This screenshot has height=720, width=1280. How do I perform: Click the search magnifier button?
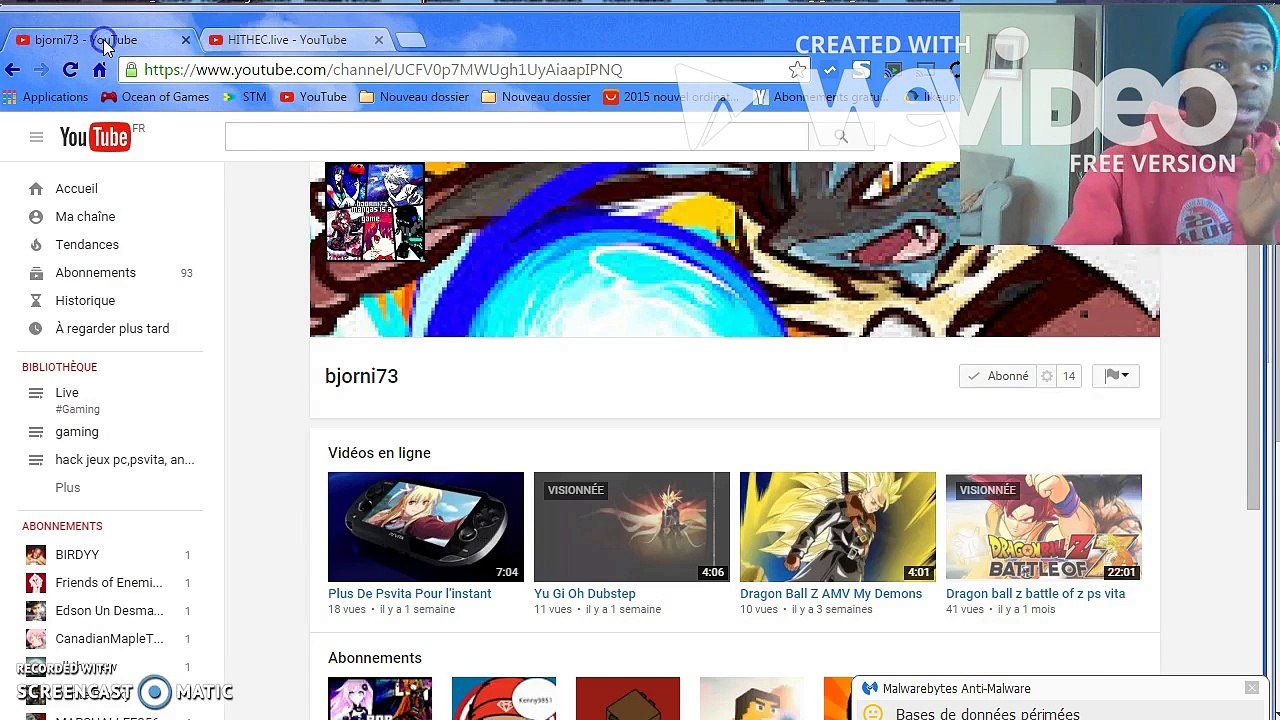pos(841,137)
